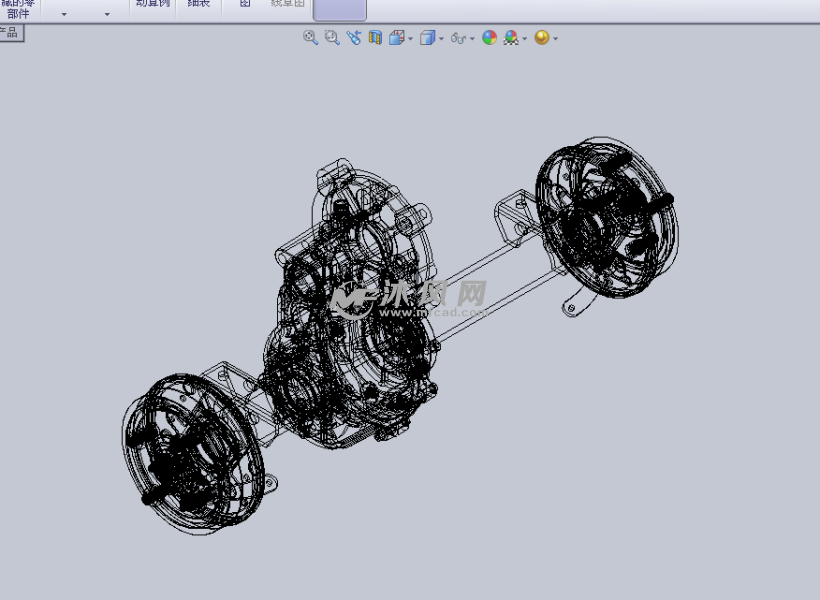Expand the Apply Scene dropdown arrow

(x=525, y=39)
